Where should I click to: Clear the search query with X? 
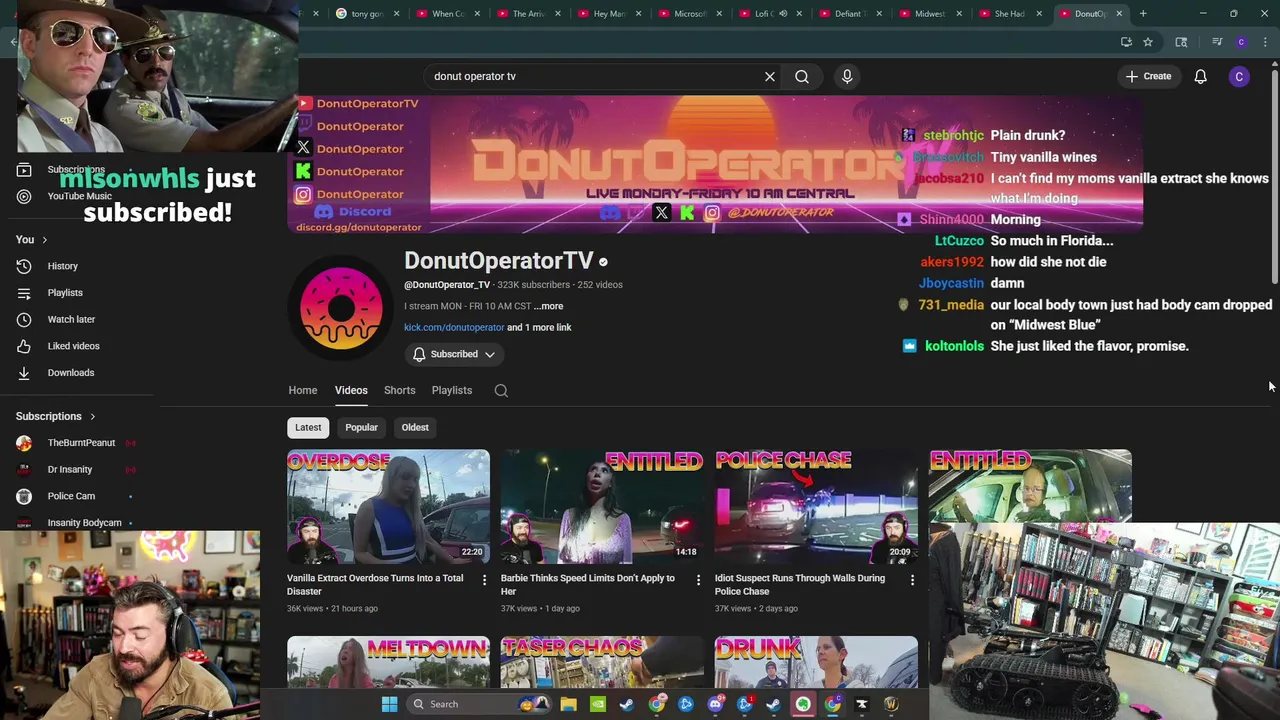tap(770, 76)
